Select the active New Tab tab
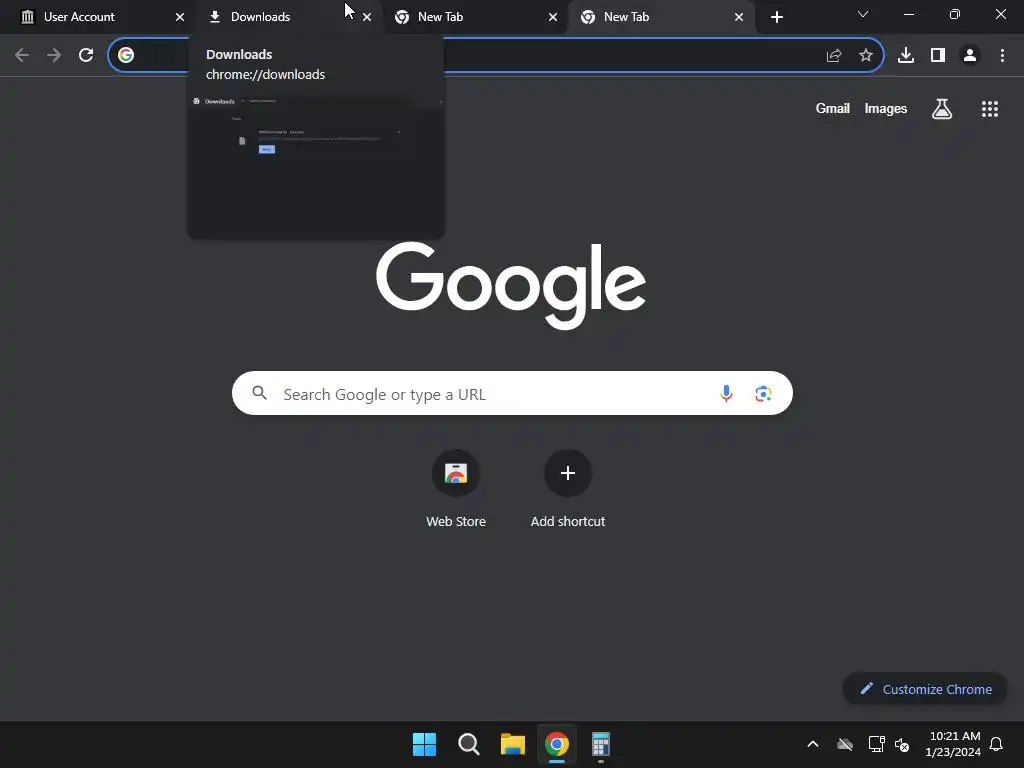This screenshot has width=1024, height=768. [x=660, y=17]
